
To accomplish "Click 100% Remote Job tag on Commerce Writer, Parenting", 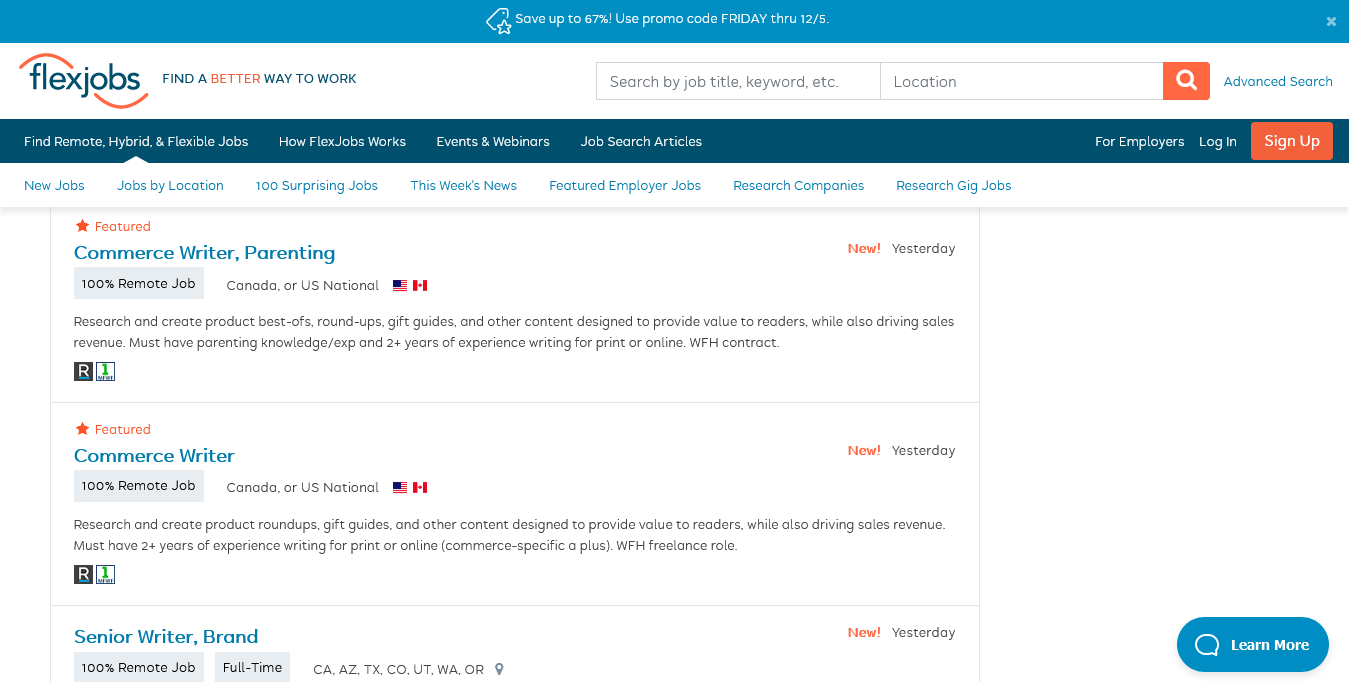I will point(139,284).
